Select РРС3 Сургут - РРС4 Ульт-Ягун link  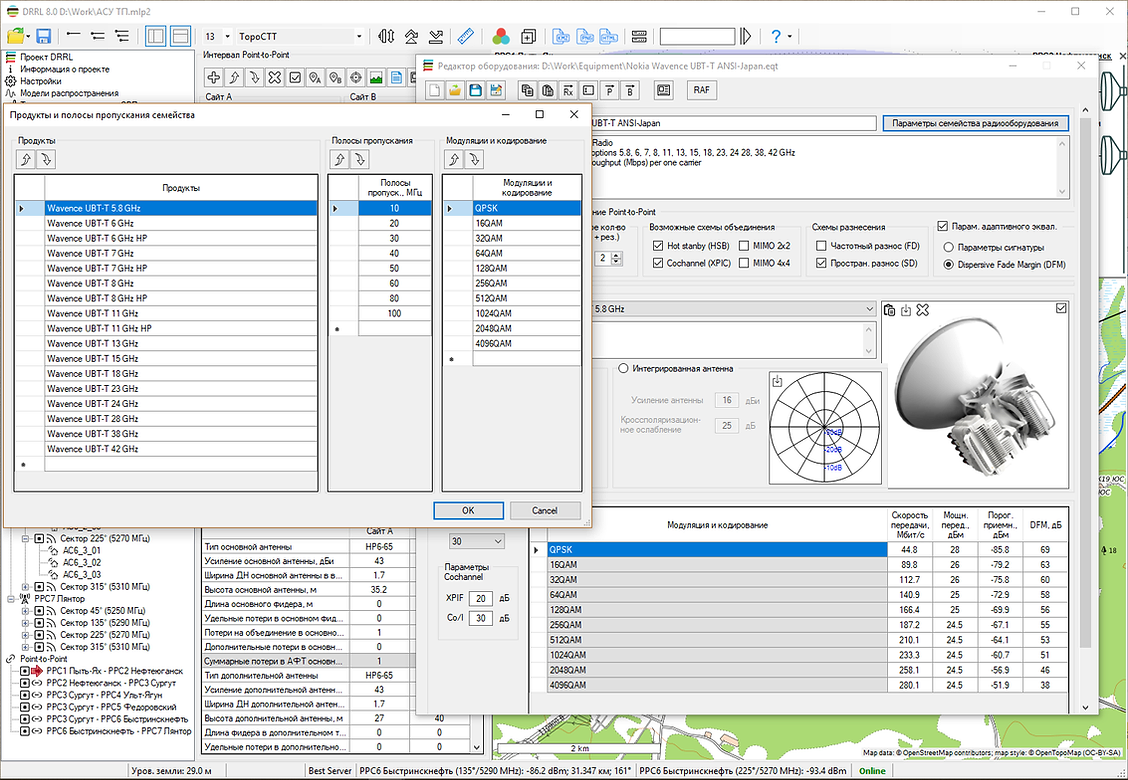[104, 695]
